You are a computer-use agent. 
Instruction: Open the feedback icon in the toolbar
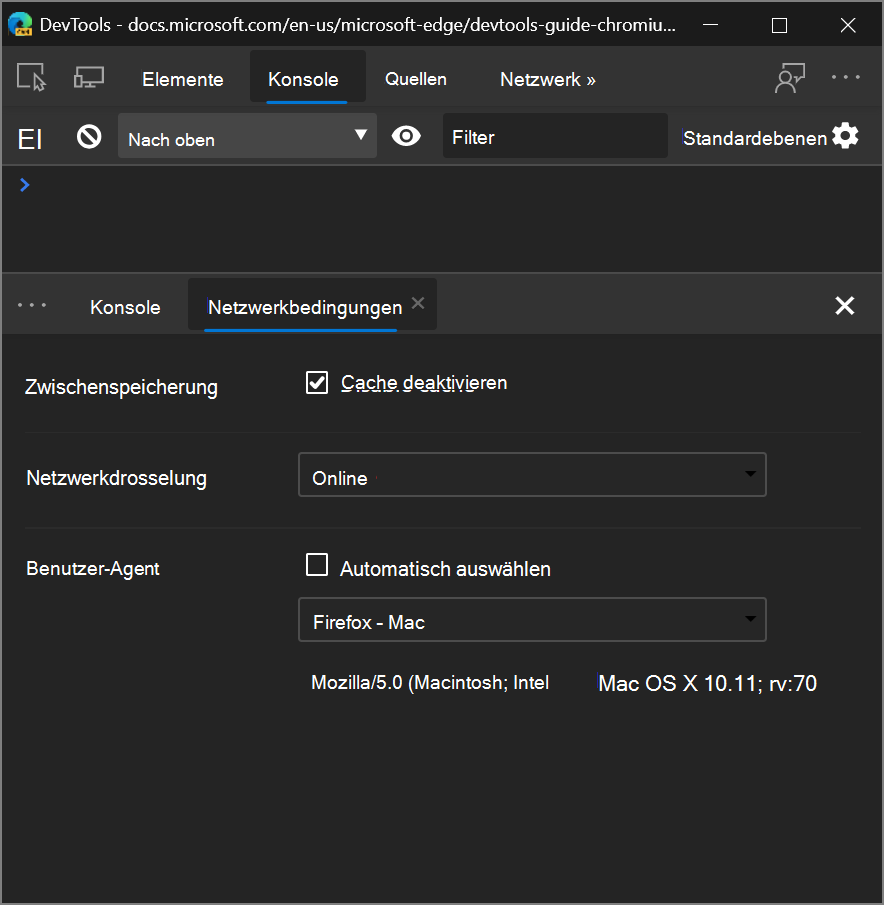point(790,78)
